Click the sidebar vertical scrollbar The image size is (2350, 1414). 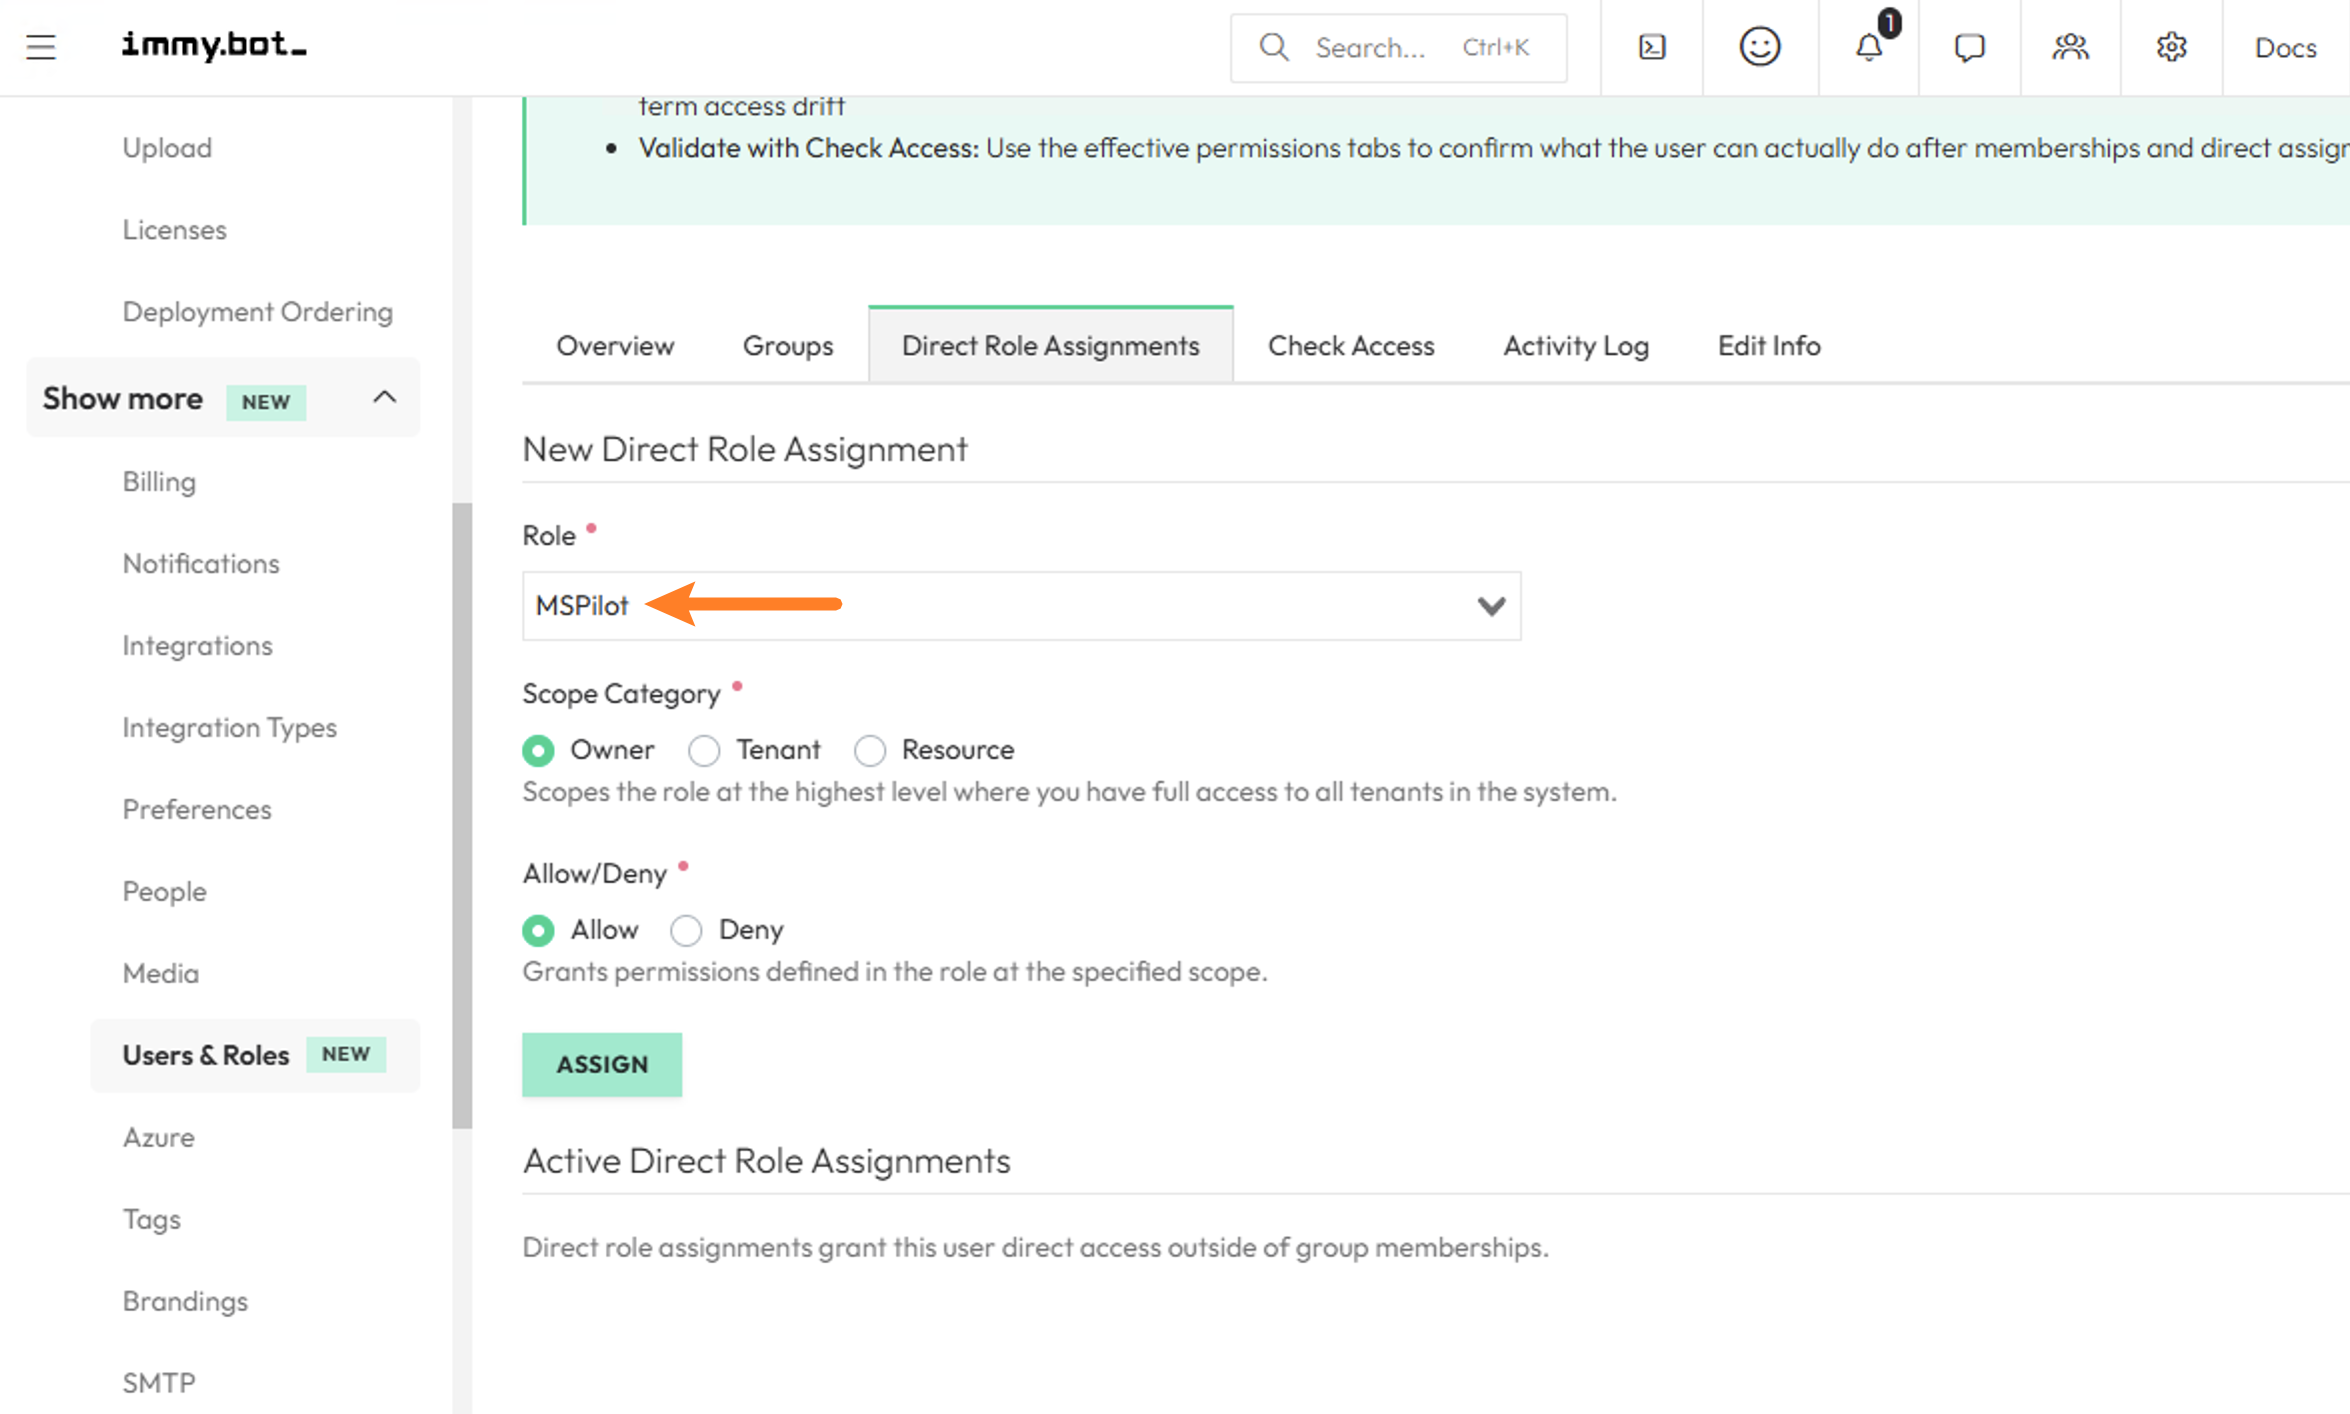coord(462,815)
